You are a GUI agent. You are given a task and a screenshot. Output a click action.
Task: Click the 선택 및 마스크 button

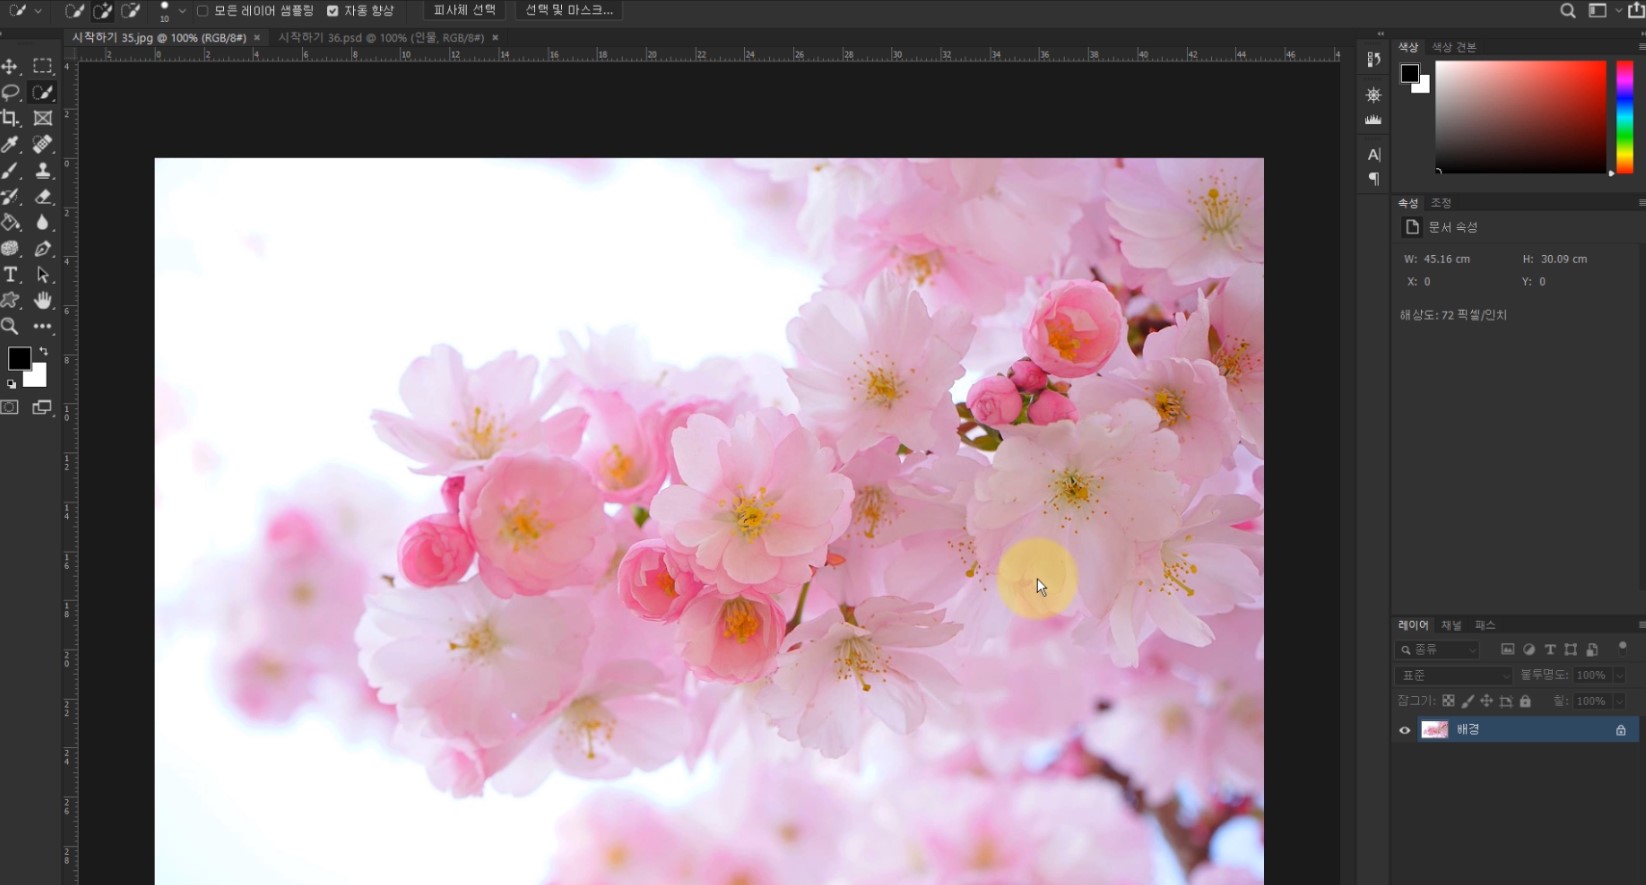click(569, 10)
